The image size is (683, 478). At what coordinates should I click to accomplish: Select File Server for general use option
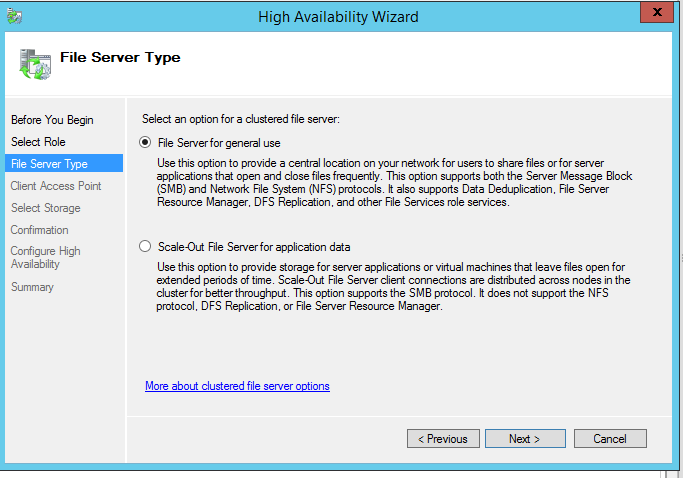pyautogui.click(x=146, y=142)
